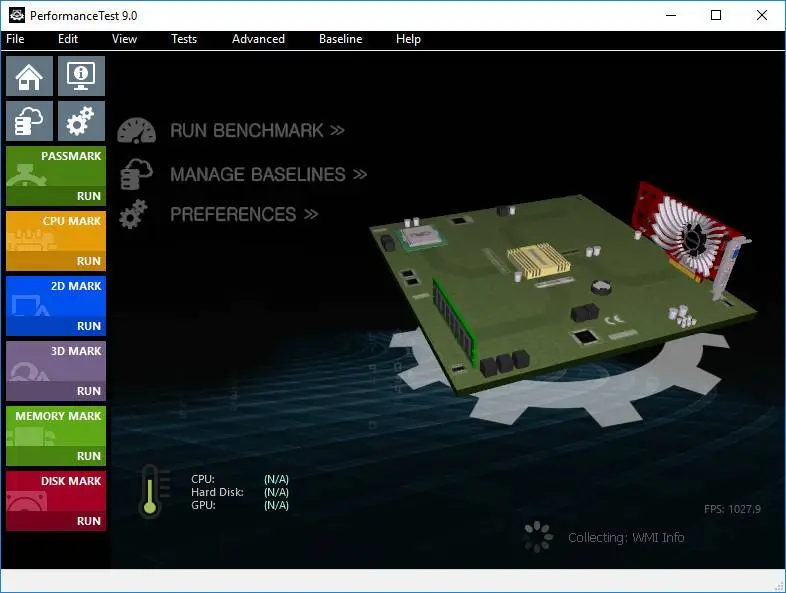
Task: Open the Tests menu
Action: [x=184, y=39]
